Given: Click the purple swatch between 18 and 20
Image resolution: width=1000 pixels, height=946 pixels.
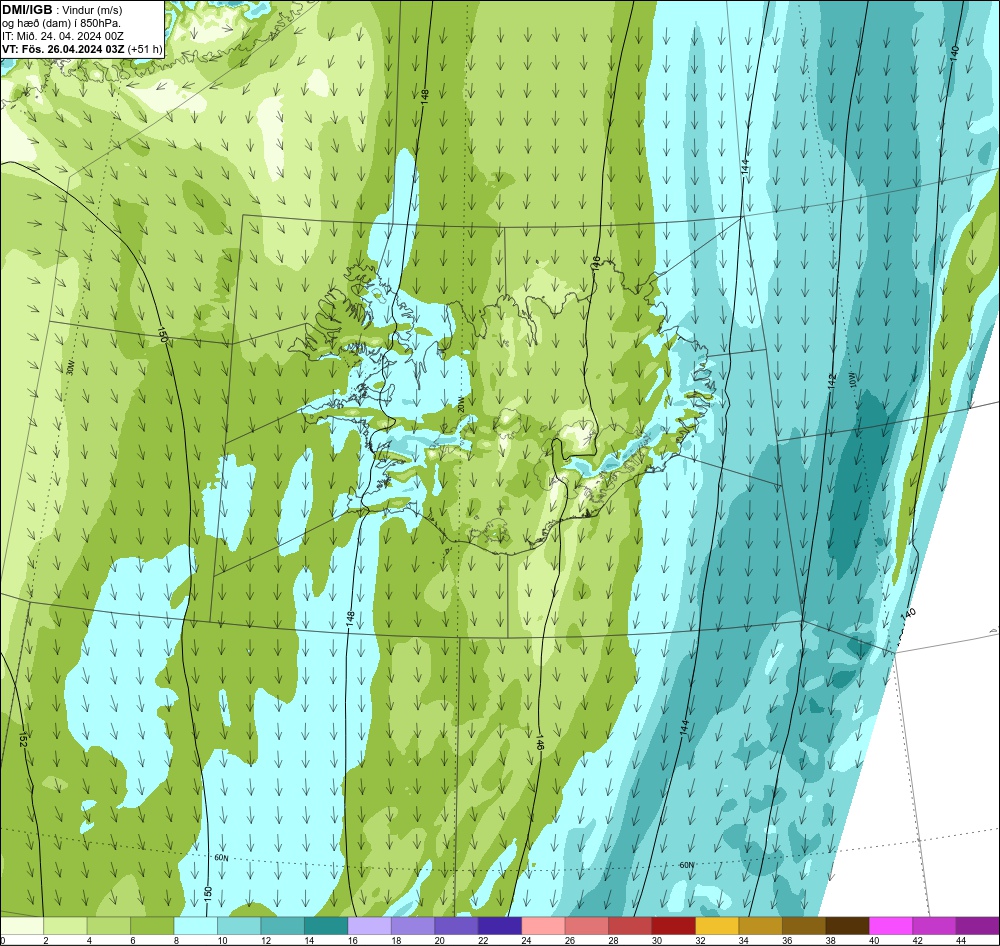Looking at the screenshot, I should click(413, 926).
